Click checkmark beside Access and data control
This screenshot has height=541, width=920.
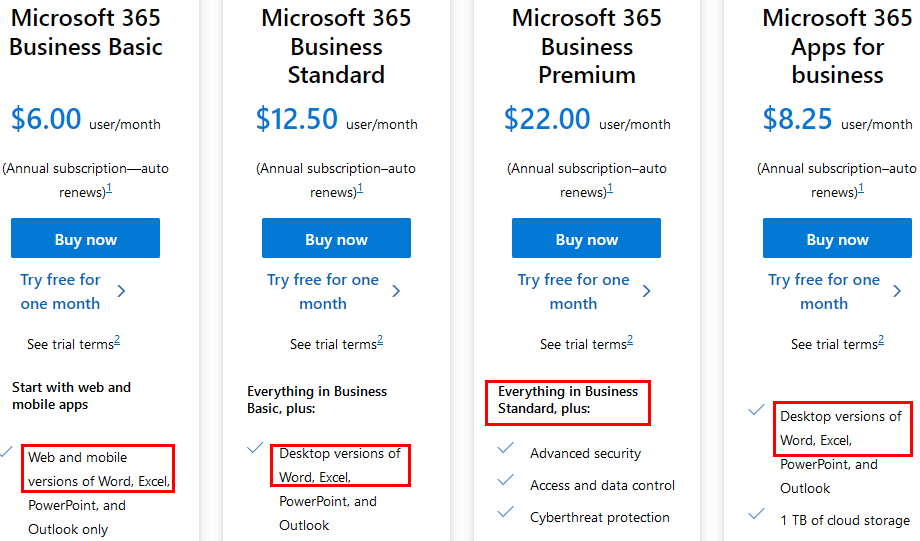tap(506, 480)
